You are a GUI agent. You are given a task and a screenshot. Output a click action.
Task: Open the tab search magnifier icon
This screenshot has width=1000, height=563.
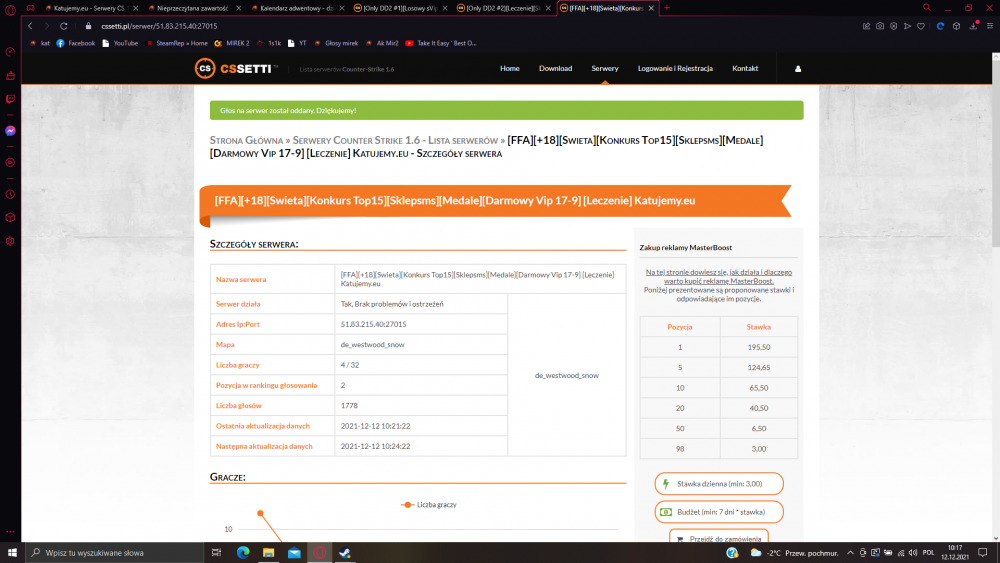point(927,8)
